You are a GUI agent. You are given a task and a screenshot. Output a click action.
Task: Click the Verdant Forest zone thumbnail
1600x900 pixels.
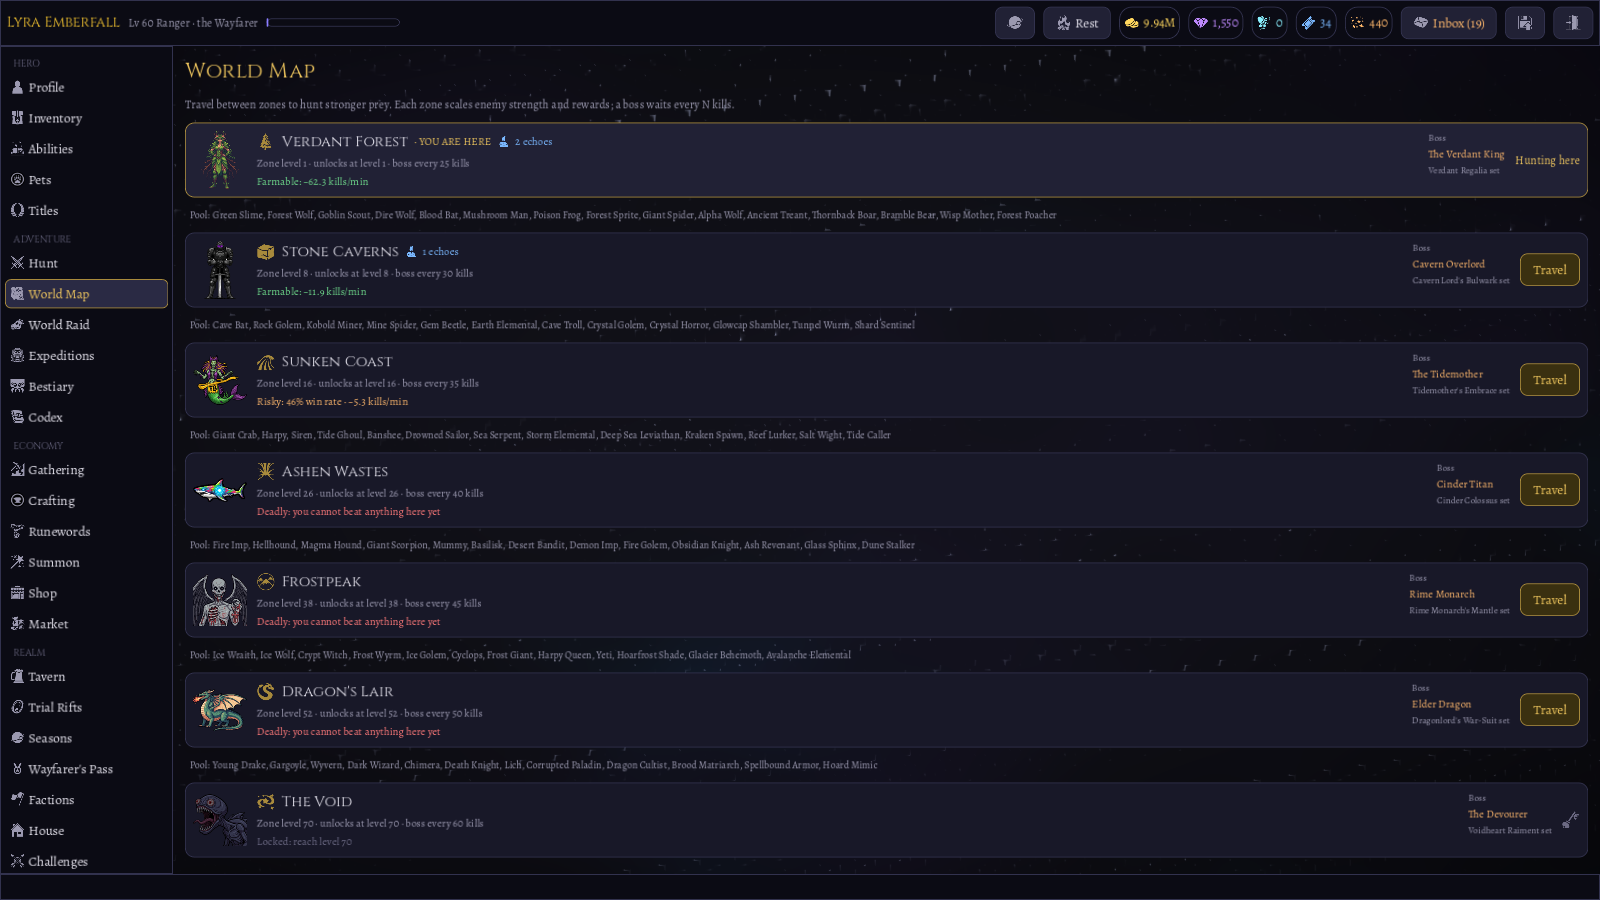click(x=220, y=160)
